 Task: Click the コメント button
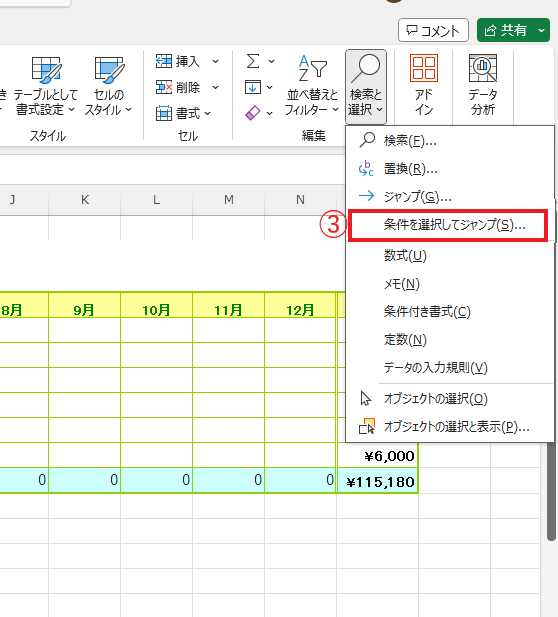(433, 30)
